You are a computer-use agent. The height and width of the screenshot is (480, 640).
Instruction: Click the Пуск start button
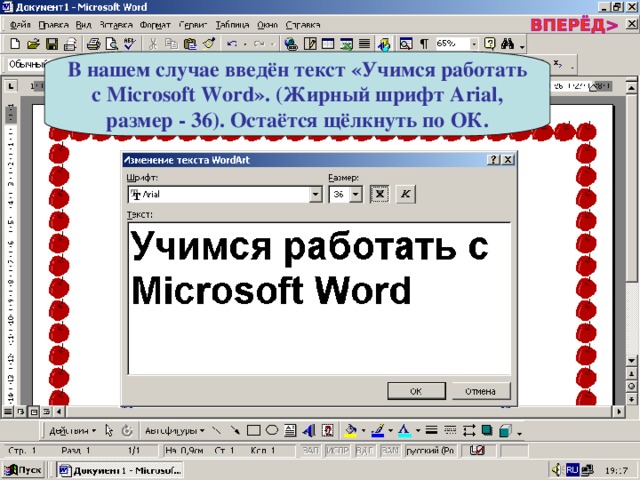point(24,471)
